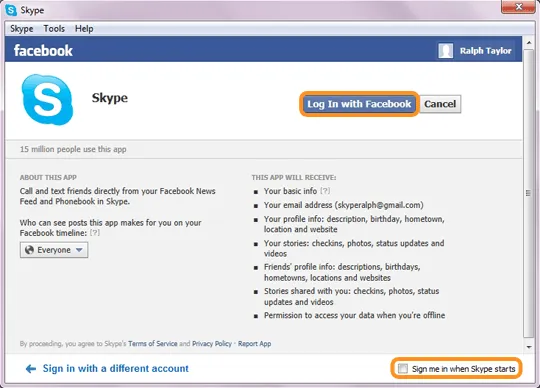The image size is (540, 388).
Task: Click Ralph Taylor's profile avatar
Action: pos(445,51)
